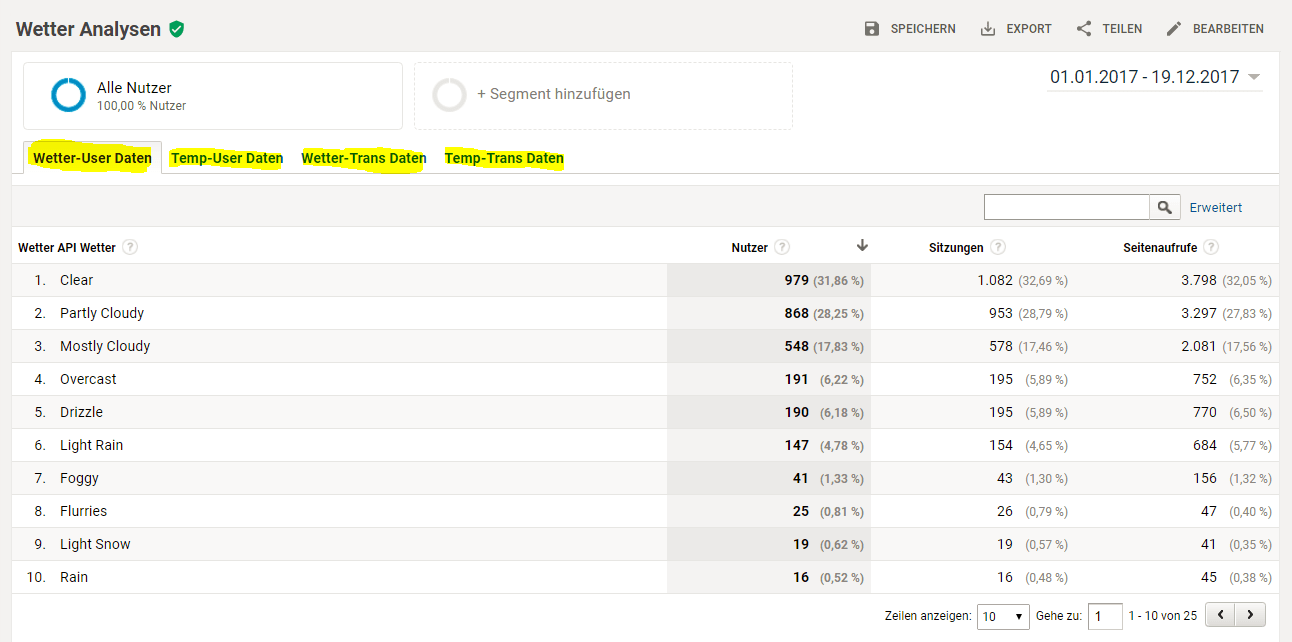
Task: Switch to Wetter-Trans Daten tab
Action: coord(364,158)
